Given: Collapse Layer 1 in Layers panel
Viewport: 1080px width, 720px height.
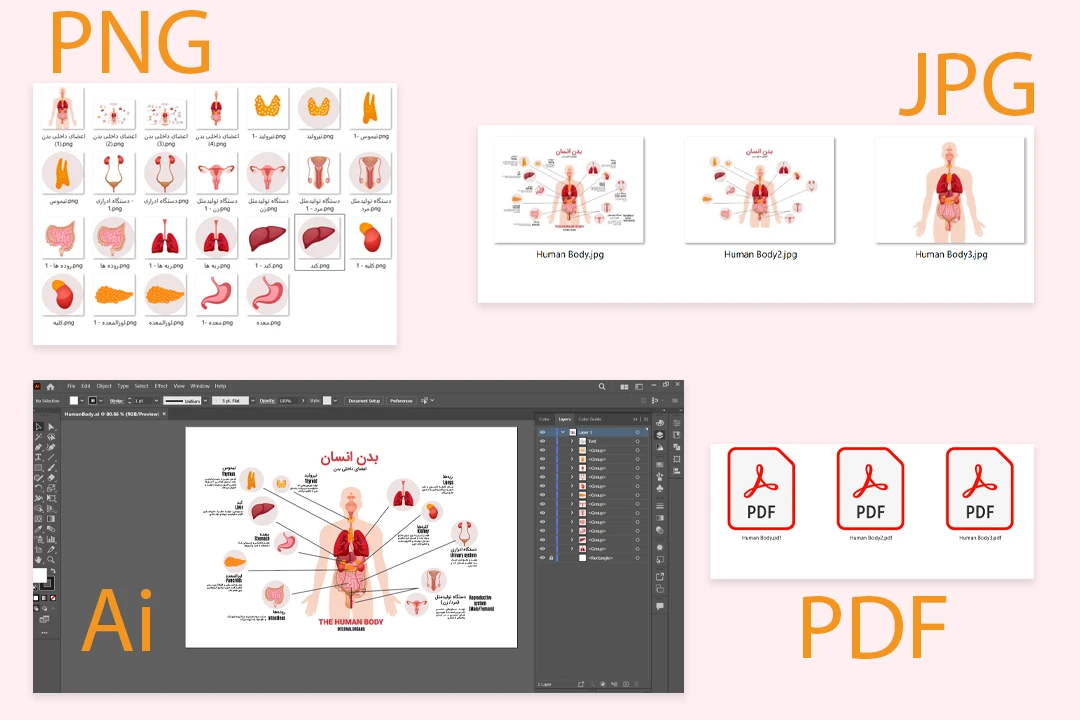Looking at the screenshot, I should (x=563, y=432).
